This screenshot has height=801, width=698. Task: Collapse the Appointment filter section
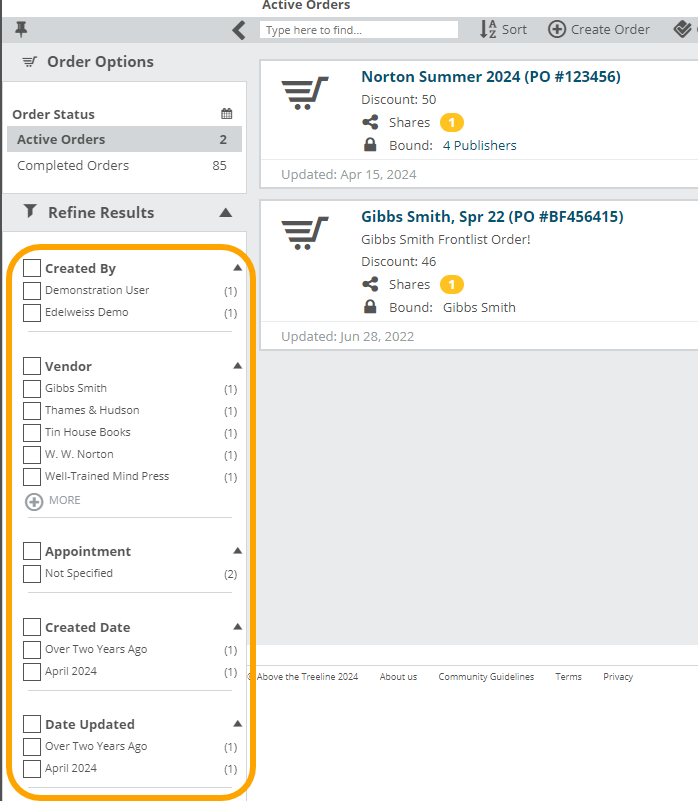click(237, 551)
